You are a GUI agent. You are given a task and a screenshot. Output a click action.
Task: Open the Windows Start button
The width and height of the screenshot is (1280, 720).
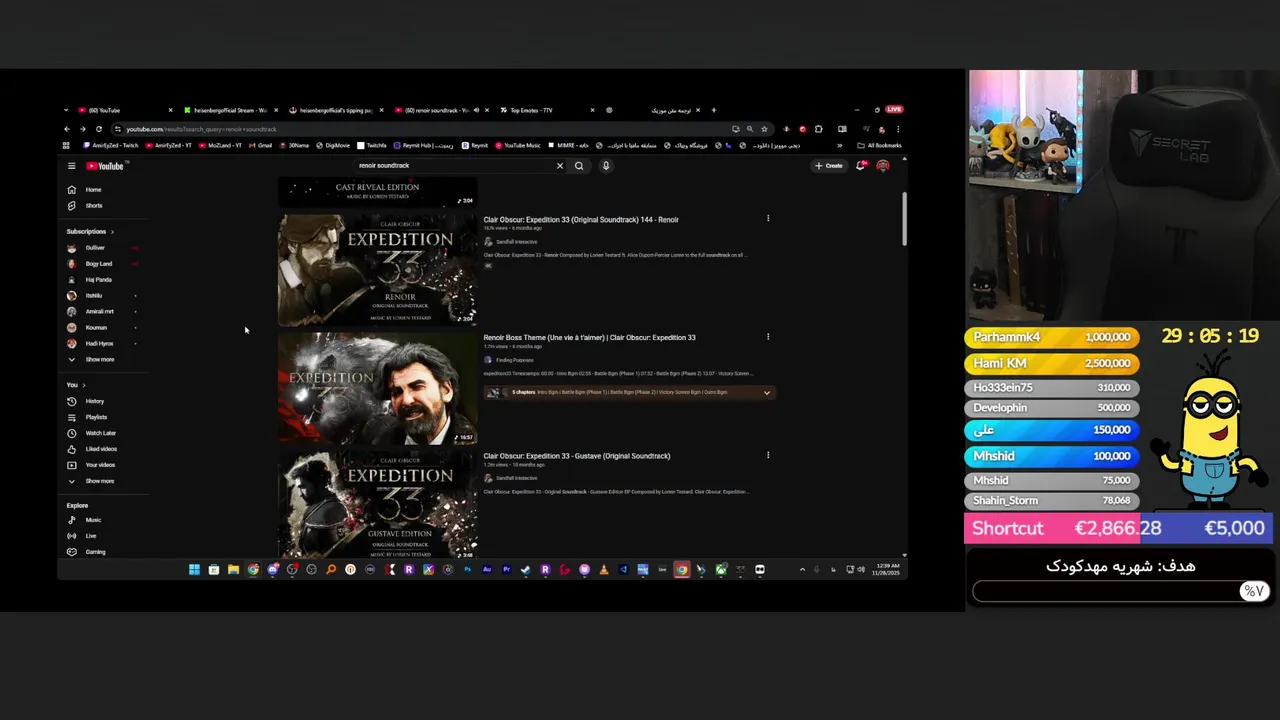tap(194, 570)
